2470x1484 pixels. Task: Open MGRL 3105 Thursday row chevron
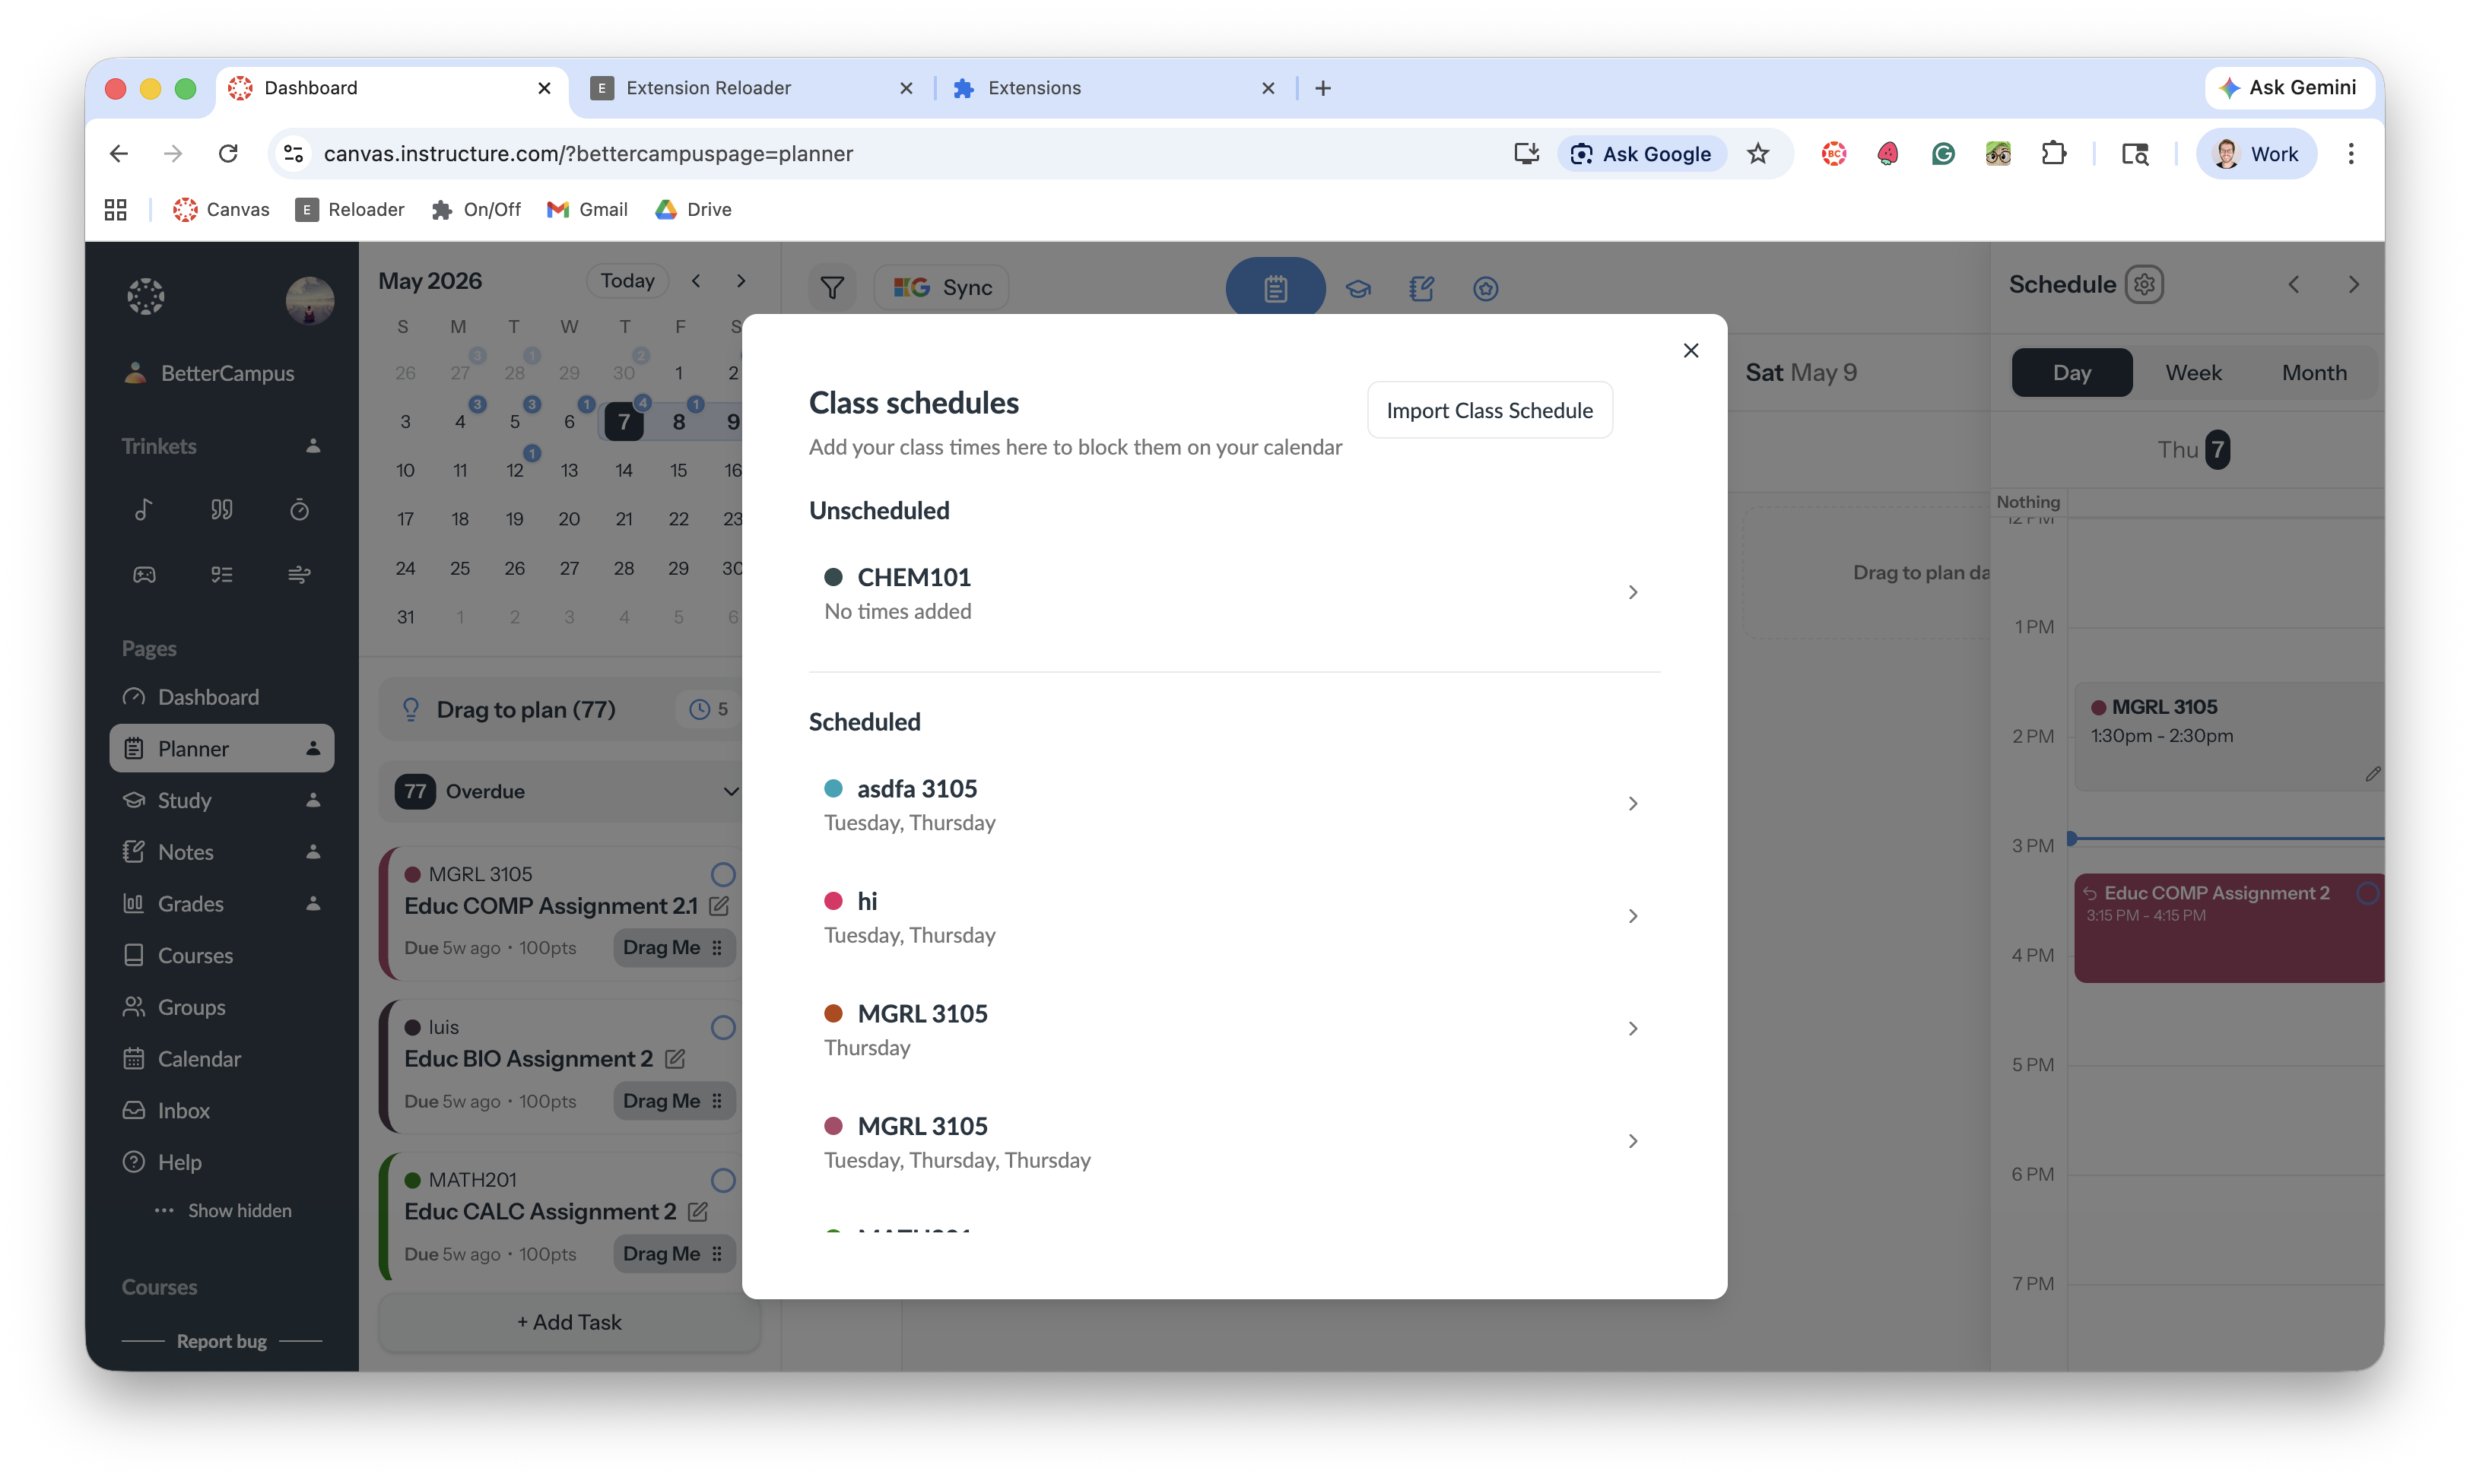[1632, 1029]
